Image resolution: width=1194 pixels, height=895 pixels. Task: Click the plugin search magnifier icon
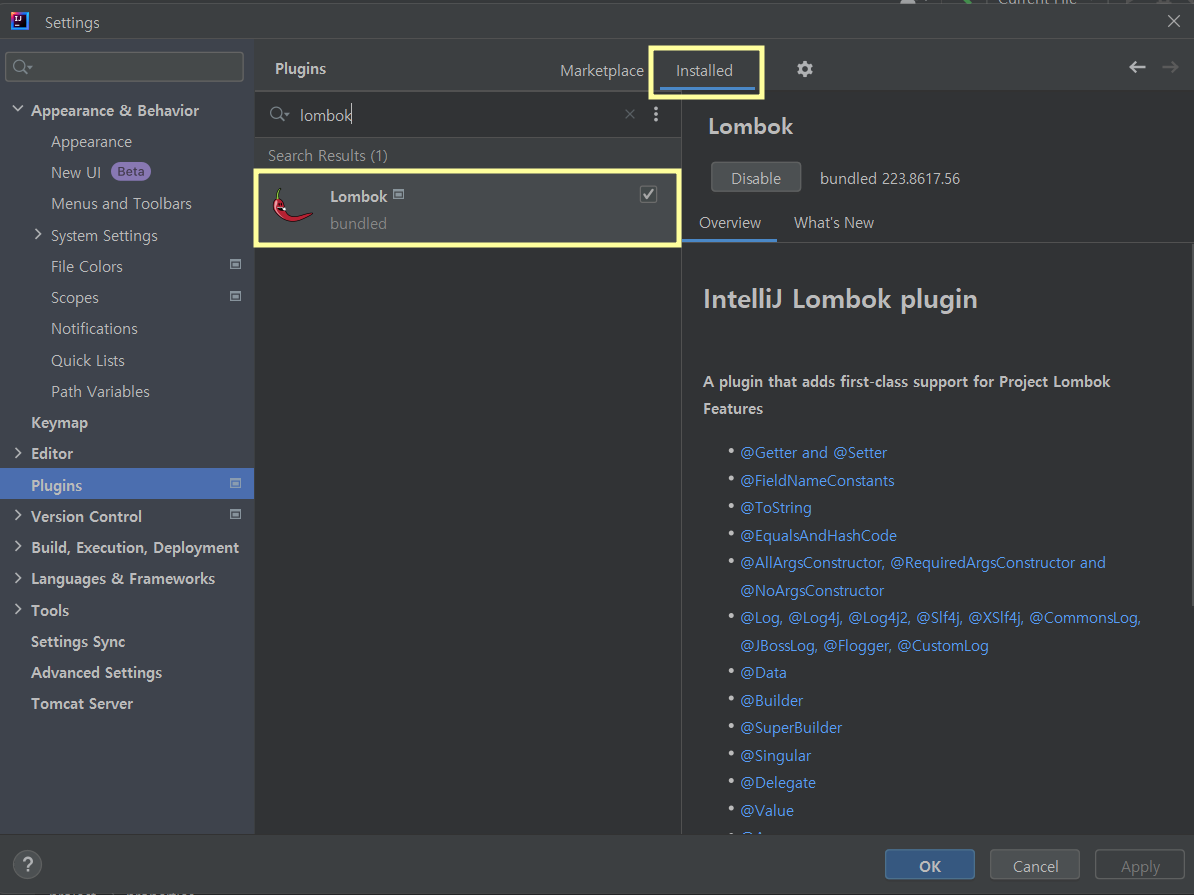[279, 114]
